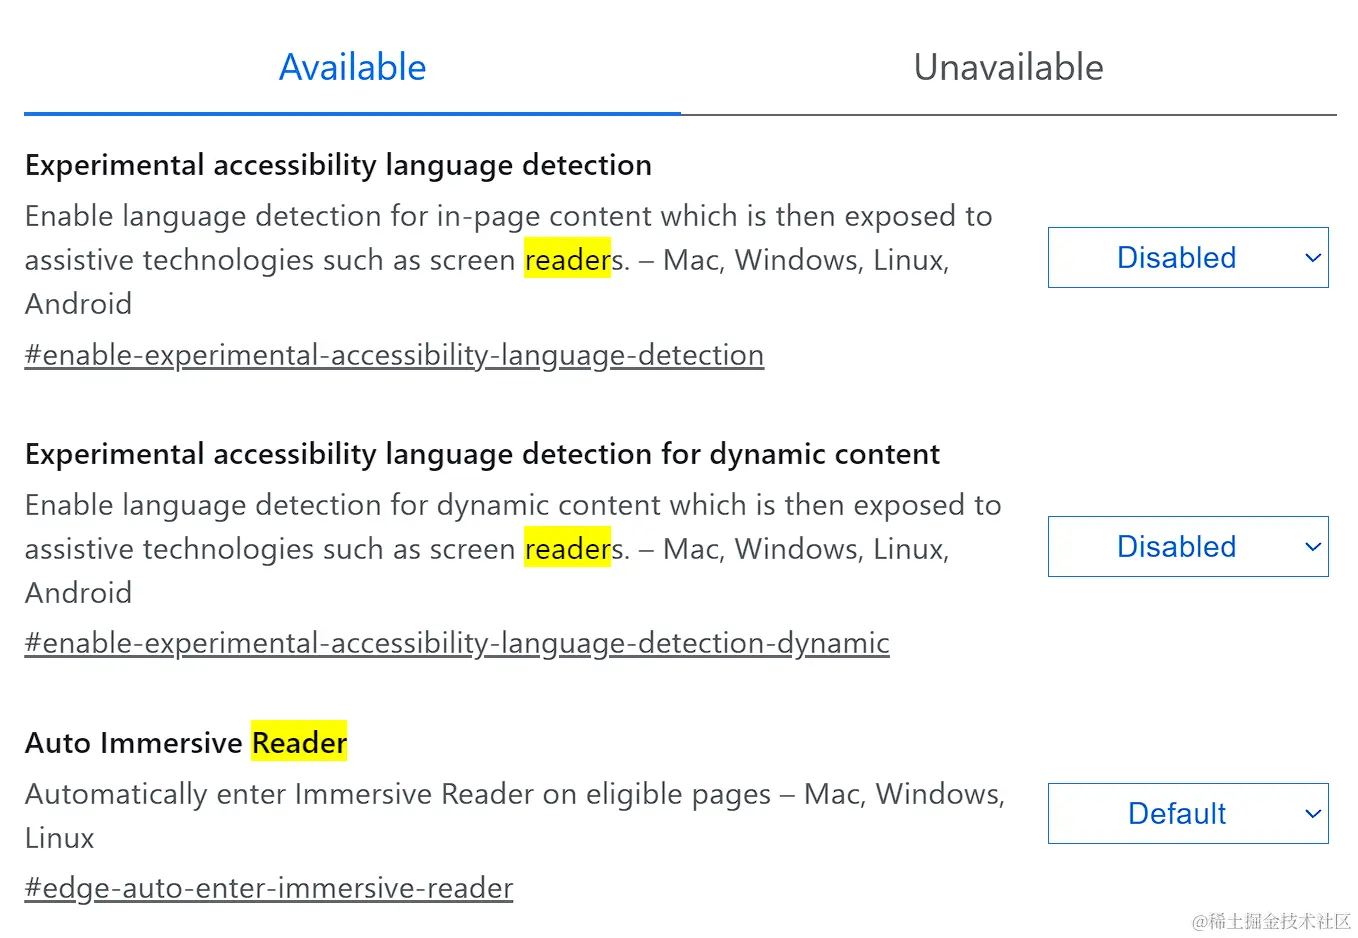Switch to the Available tab
Viewport: 1358px width, 938px height.
pyautogui.click(x=352, y=68)
